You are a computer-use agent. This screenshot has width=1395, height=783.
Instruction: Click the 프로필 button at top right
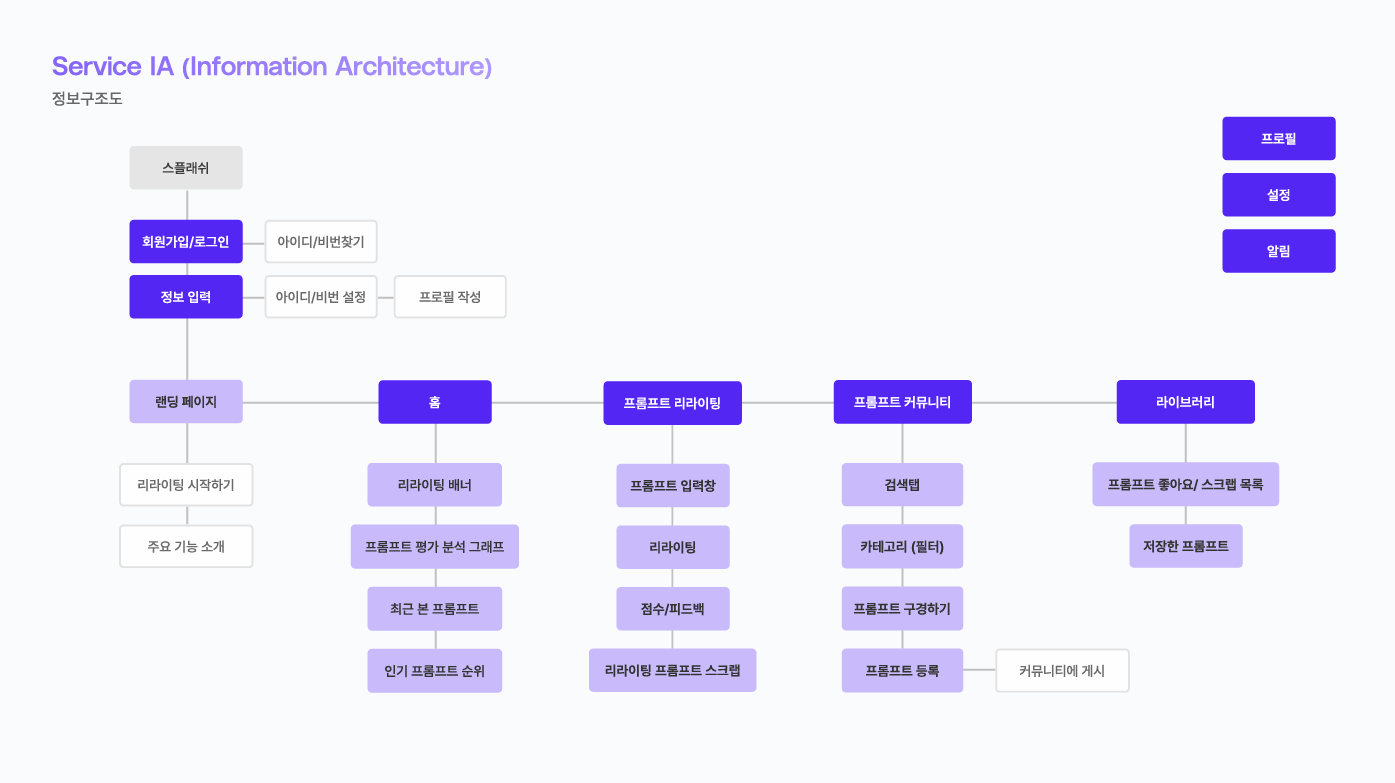point(1278,139)
